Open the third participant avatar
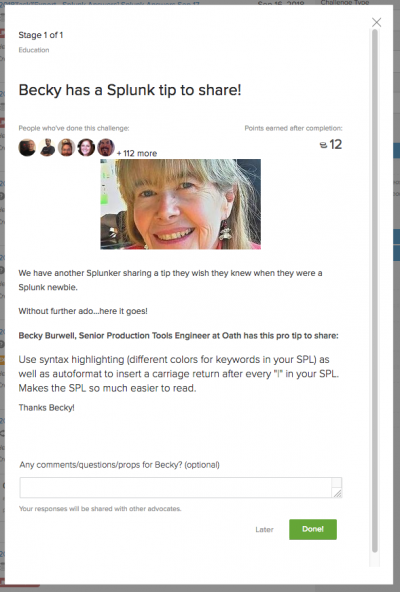 click(x=66, y=147)
